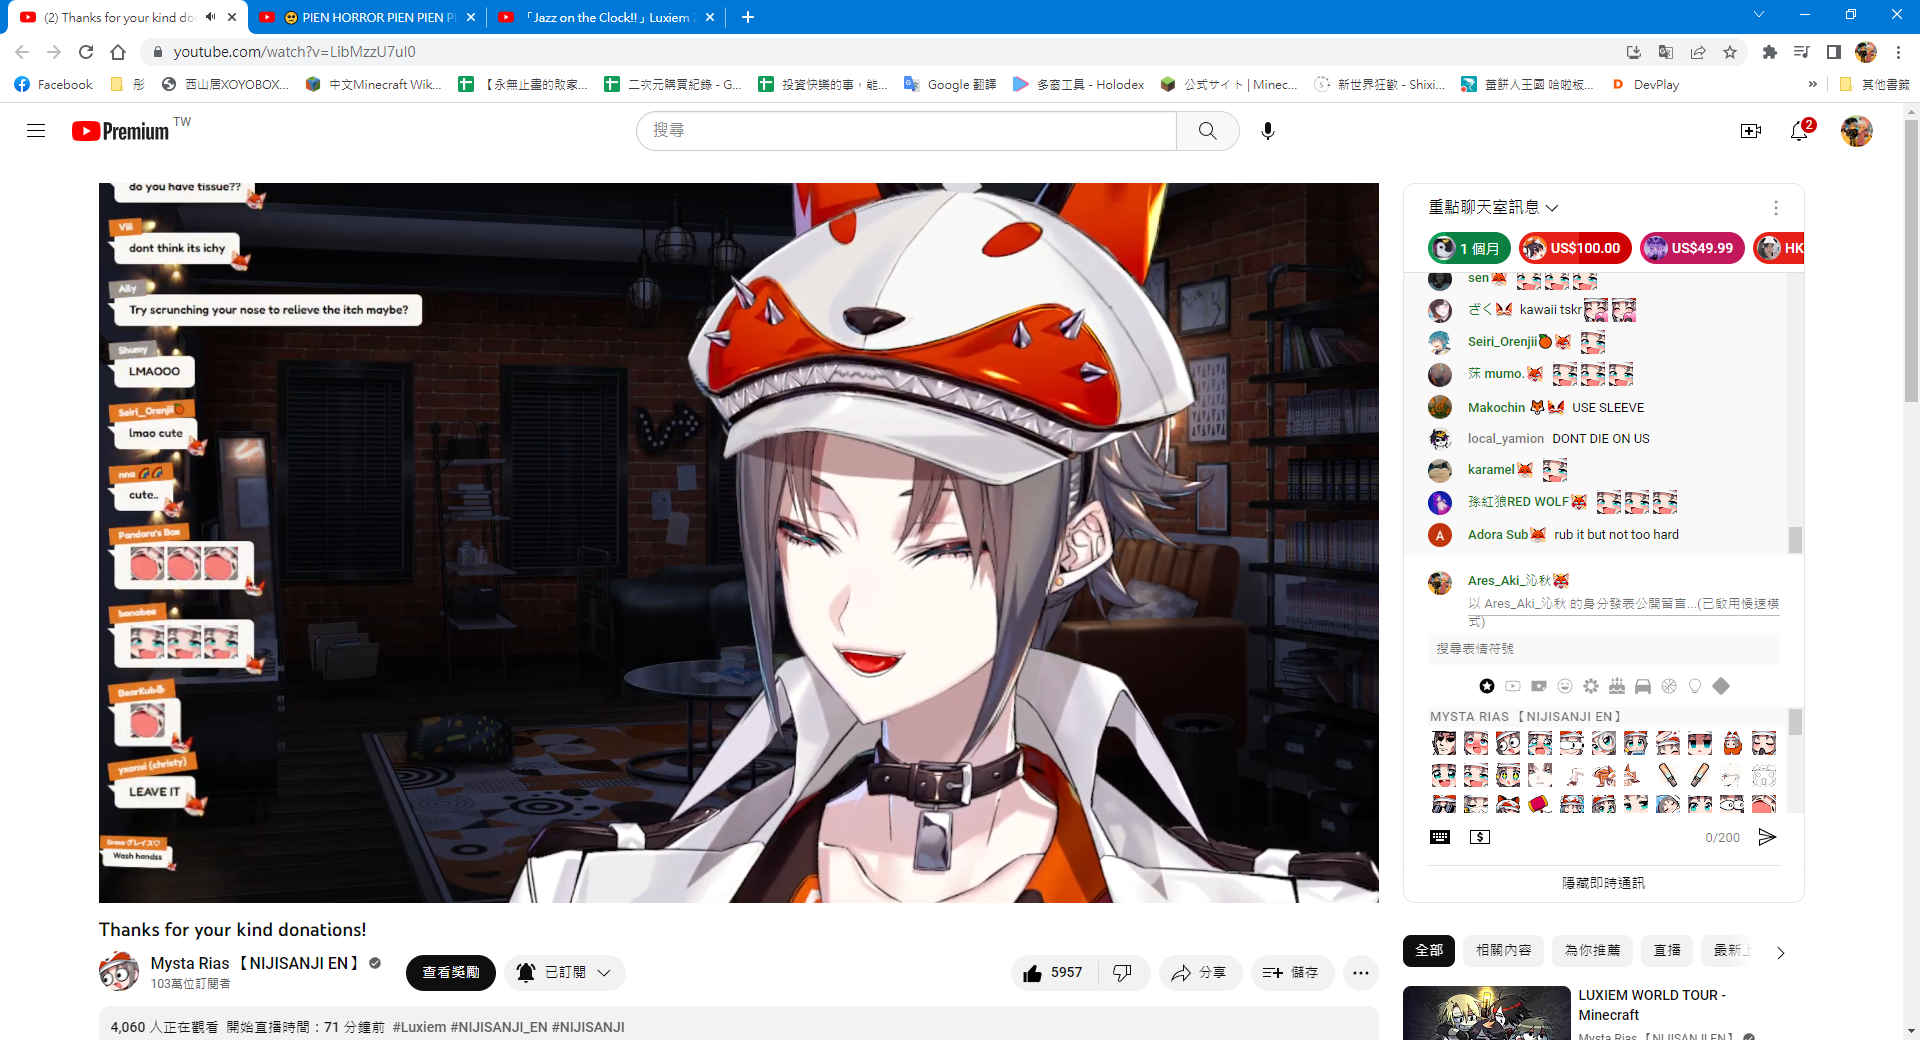1920x1040 pixels.
Task: Select the car travel emoji category
Action: coord(1643,686)
